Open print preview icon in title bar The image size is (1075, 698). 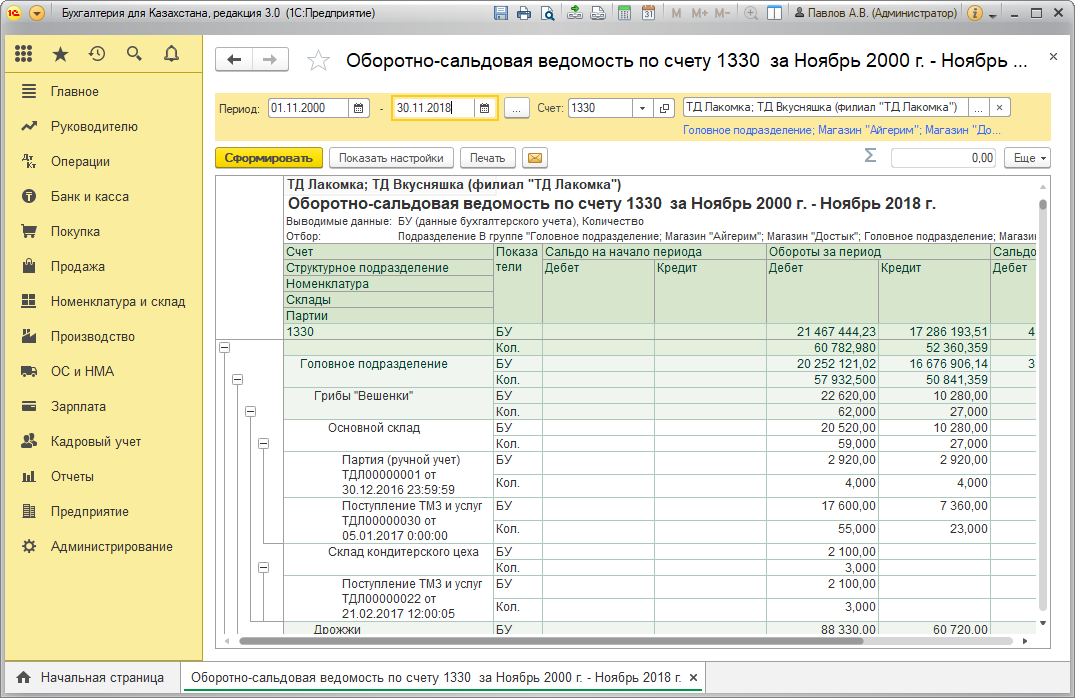click(547, 14)
